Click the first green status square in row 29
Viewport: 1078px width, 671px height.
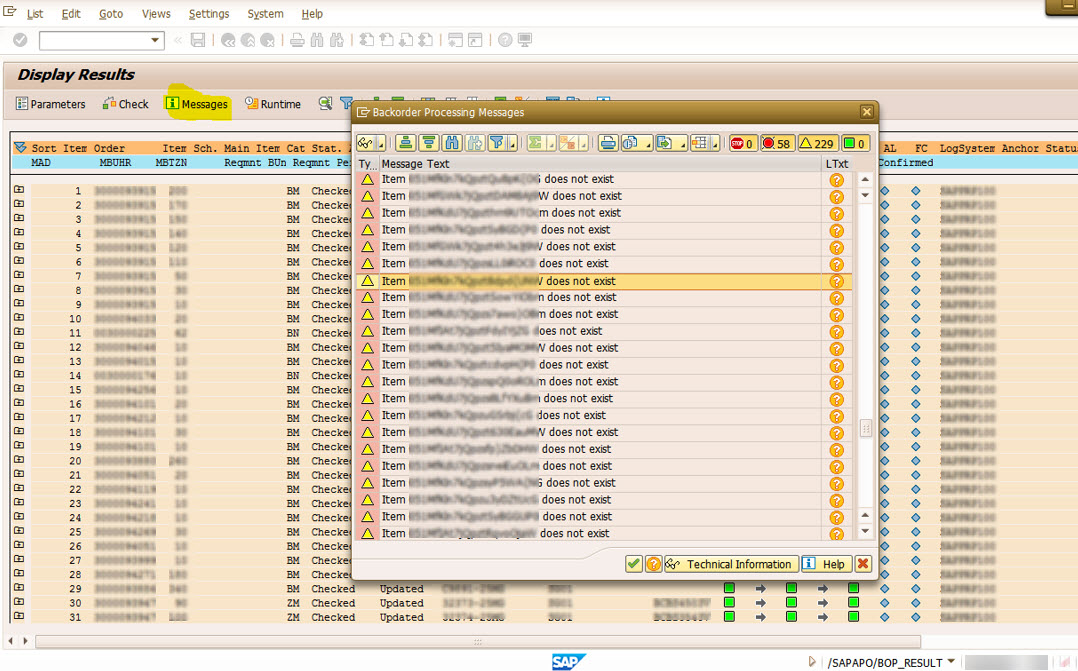tap(729, 588)
